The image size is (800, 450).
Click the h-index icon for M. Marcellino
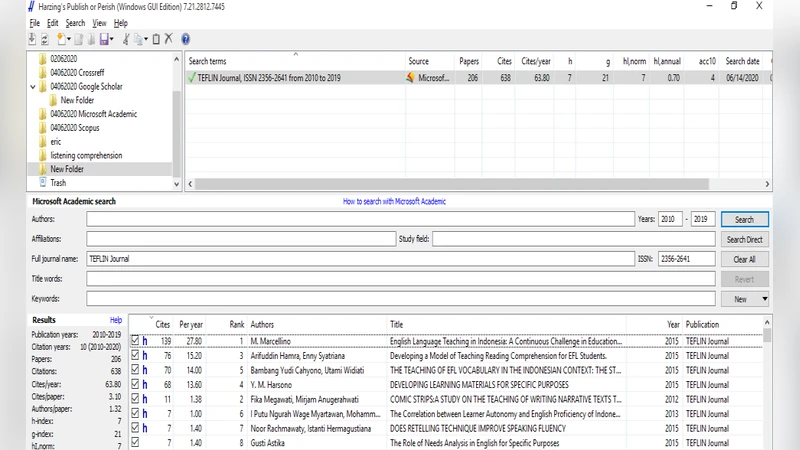pyautogui.click(x=144, y=341)
